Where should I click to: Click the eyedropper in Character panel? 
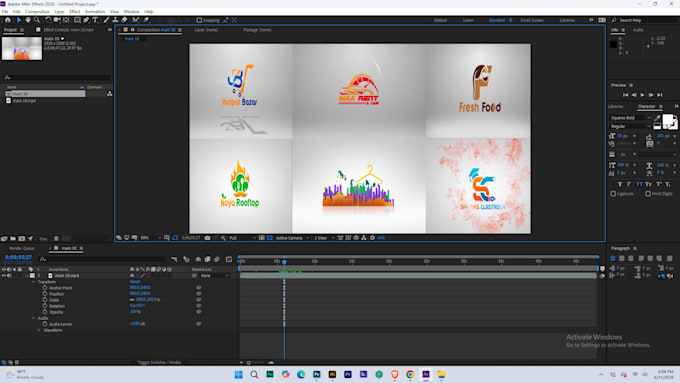657,118
